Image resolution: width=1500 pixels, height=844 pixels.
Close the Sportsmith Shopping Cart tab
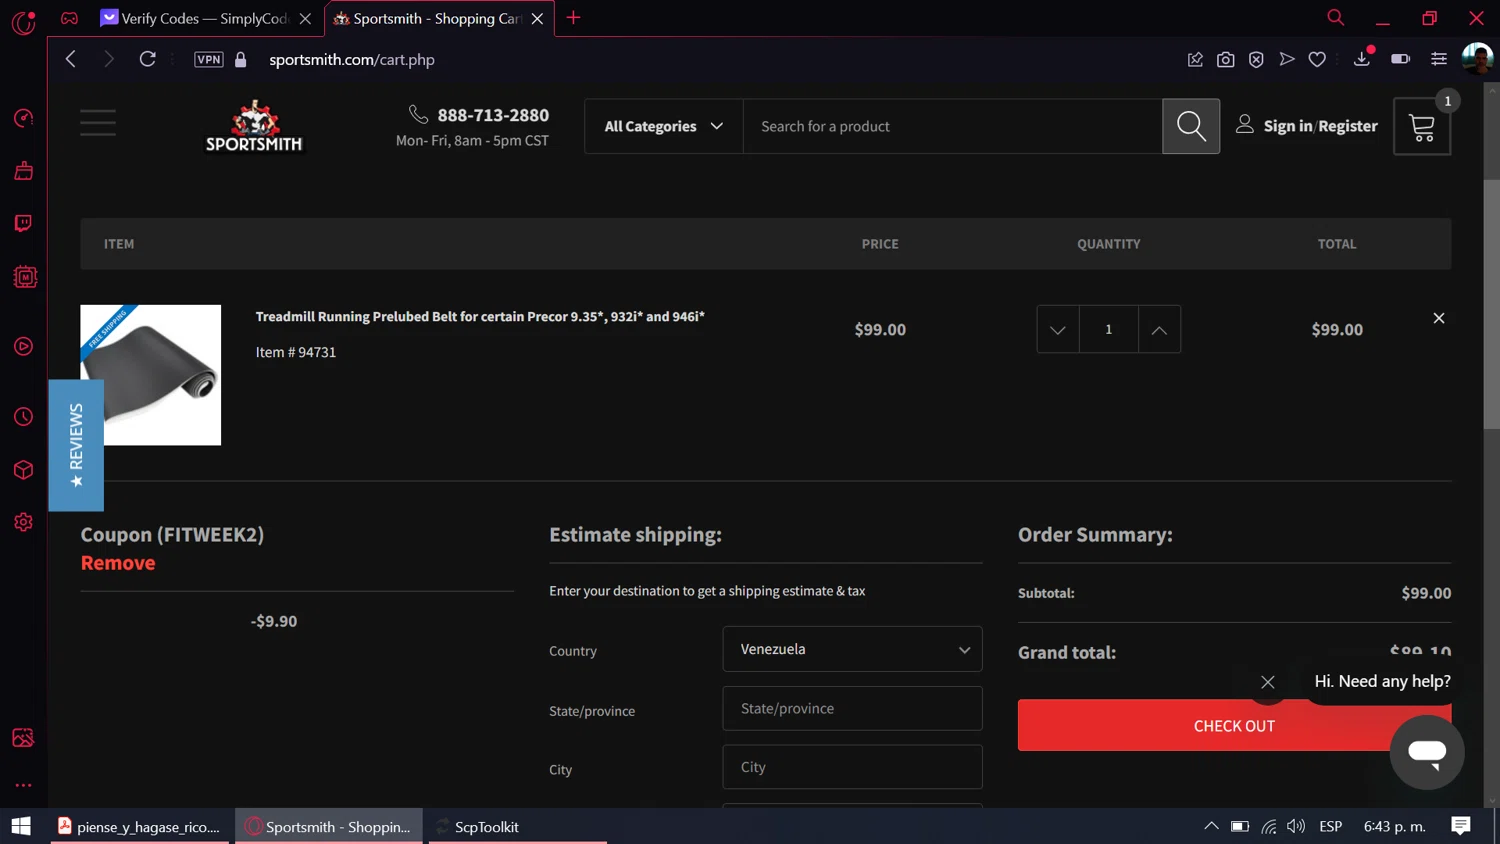click(x=537, y=18)
